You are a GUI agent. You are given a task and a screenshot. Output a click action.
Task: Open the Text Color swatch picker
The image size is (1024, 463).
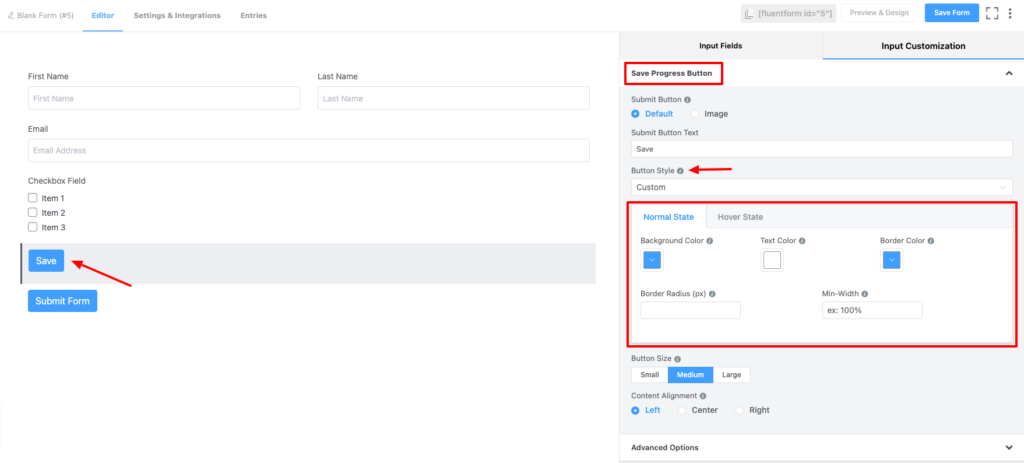point(772,261)
